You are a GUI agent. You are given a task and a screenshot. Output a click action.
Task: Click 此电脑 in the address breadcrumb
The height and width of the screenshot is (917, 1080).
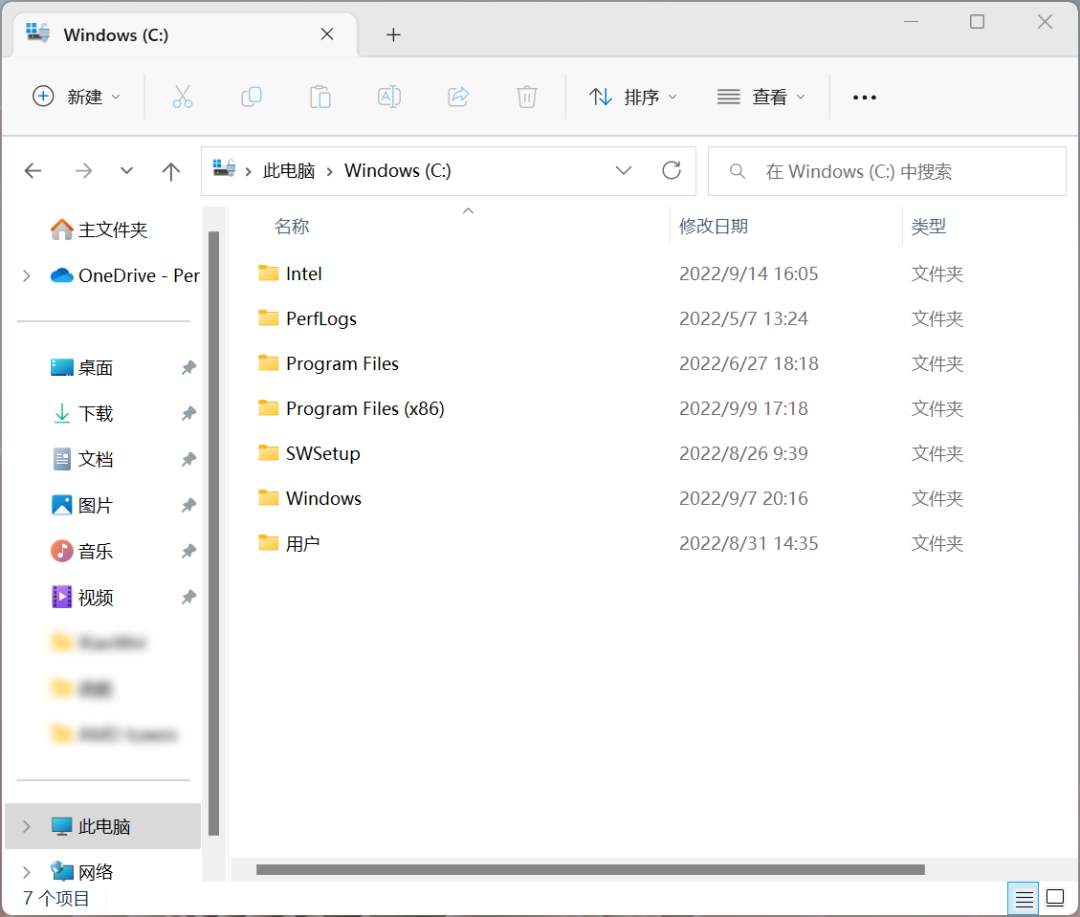(x=289, y=171)
